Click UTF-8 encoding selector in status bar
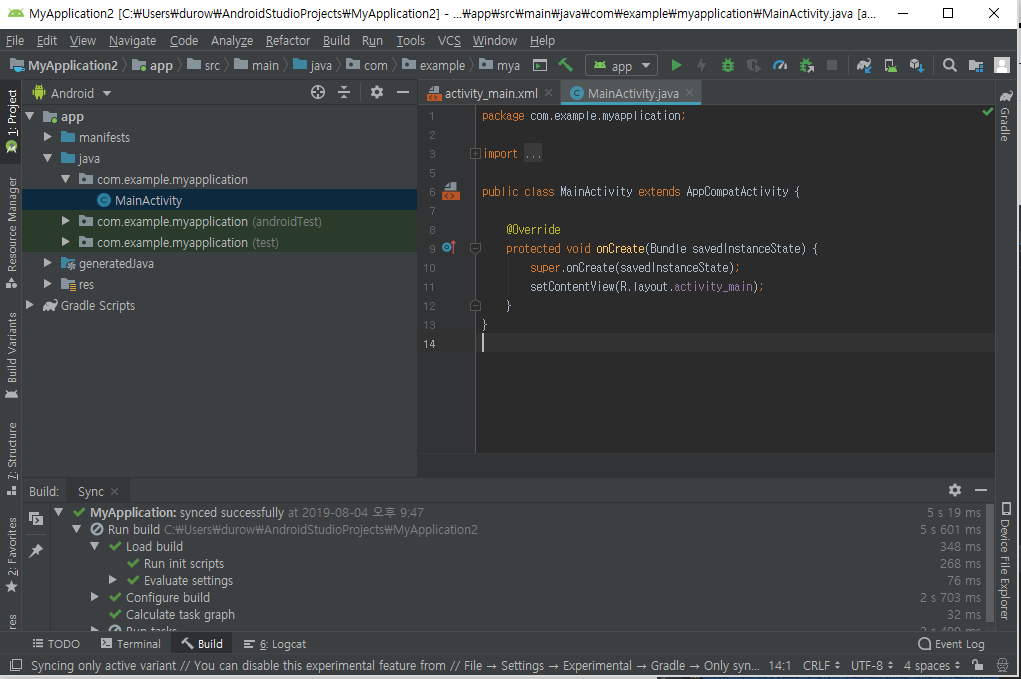The height and width of the screenshot is (679, 1021). pyautogui.click(x=872, y=665)
